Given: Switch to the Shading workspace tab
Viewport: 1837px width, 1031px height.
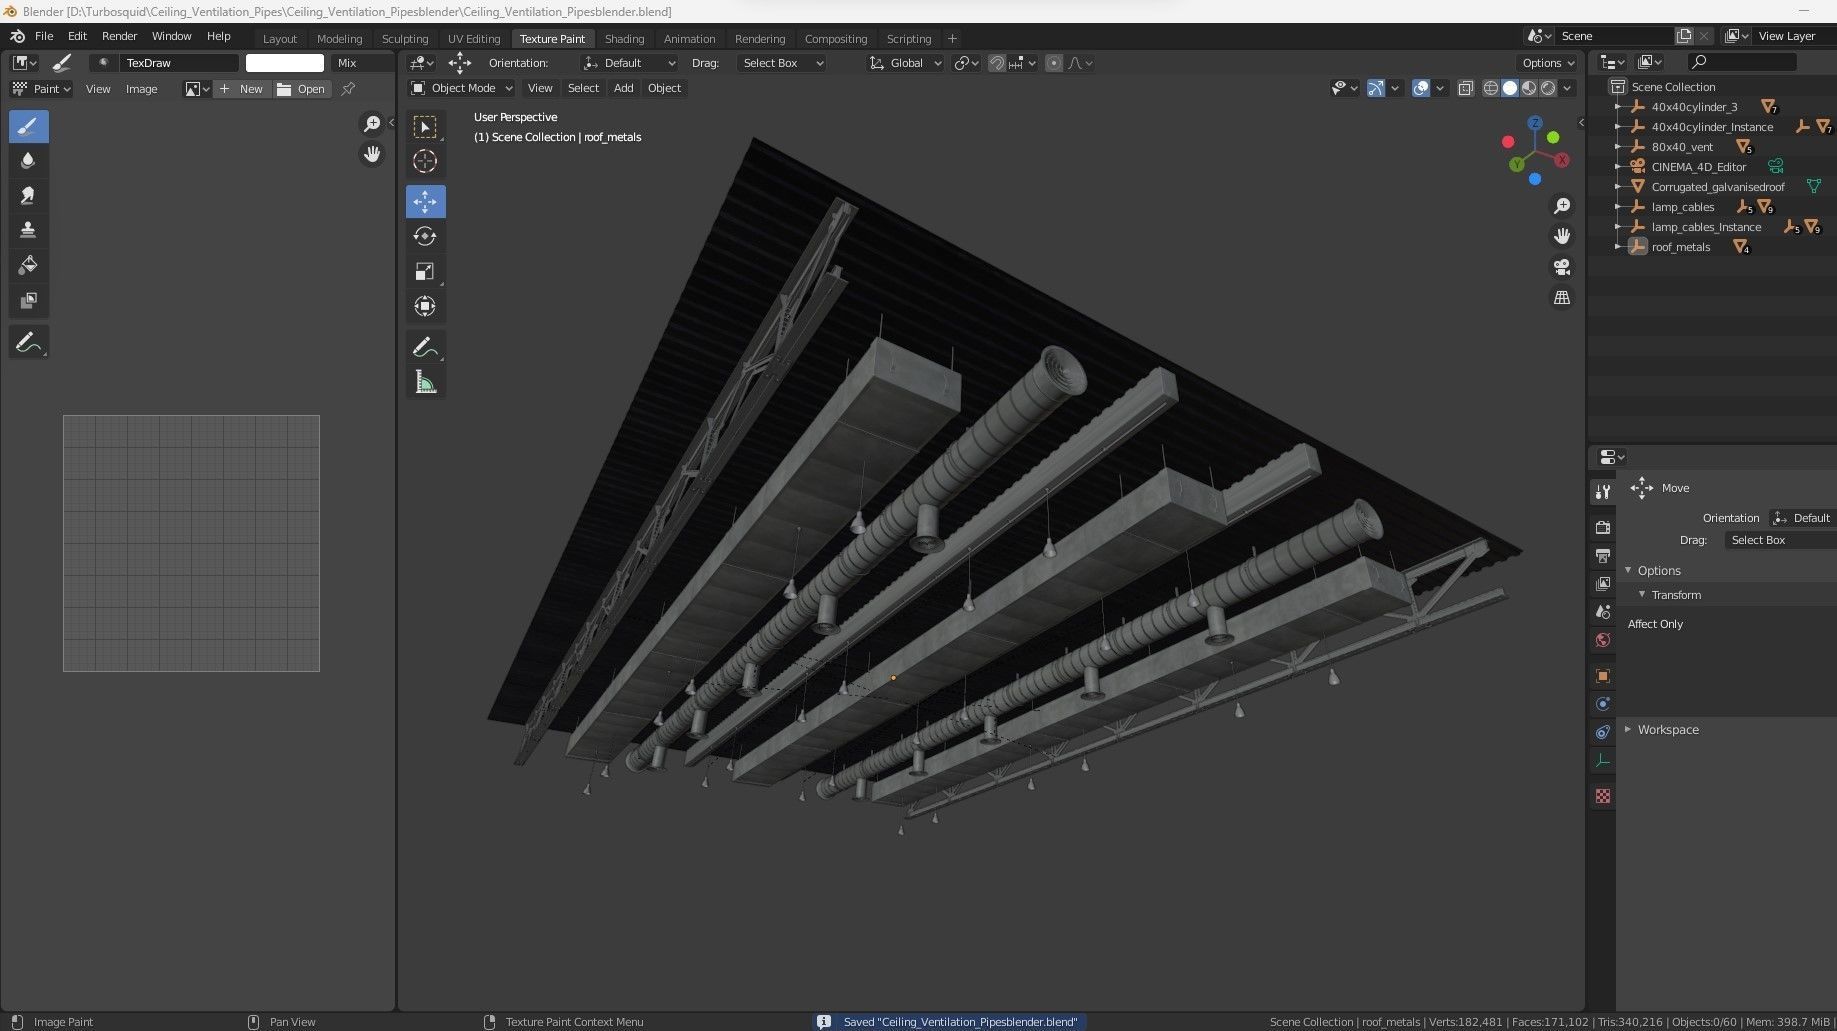Looking at the screenshot, I should click(x=624, y=39).
